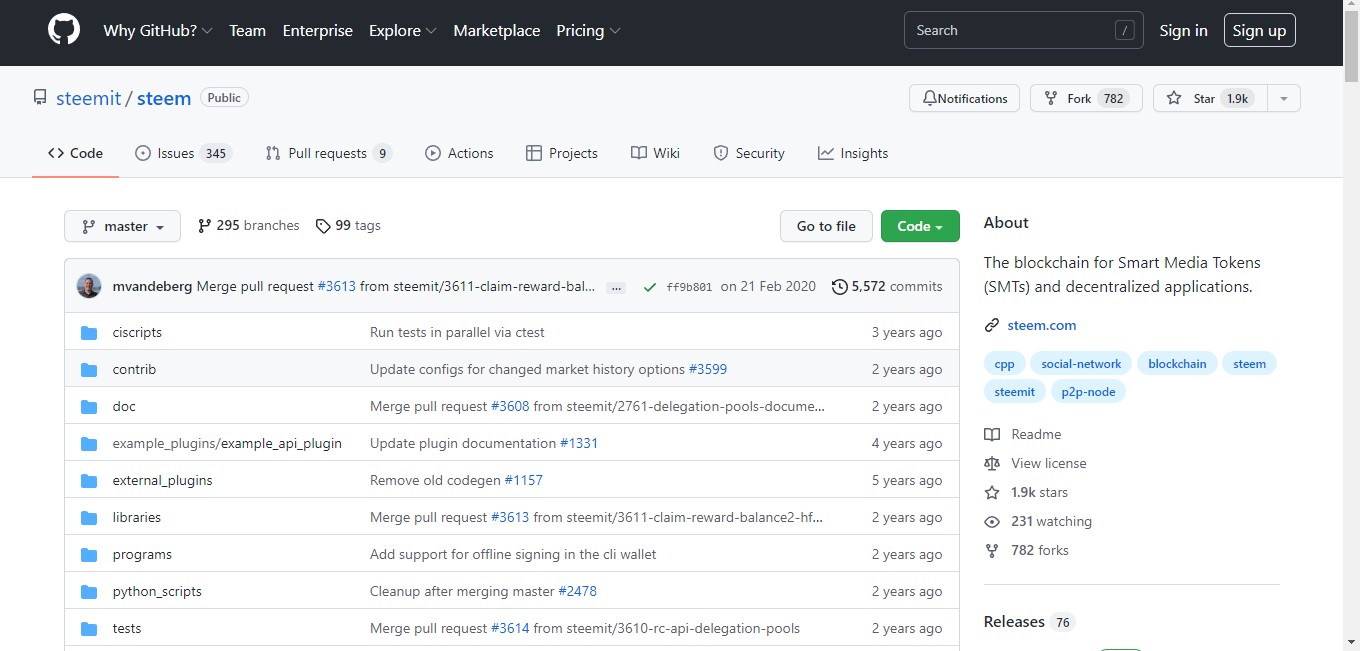Click the star icon next to 1.9k stars
1360x651 pixels.
click(x=992, y=492)
